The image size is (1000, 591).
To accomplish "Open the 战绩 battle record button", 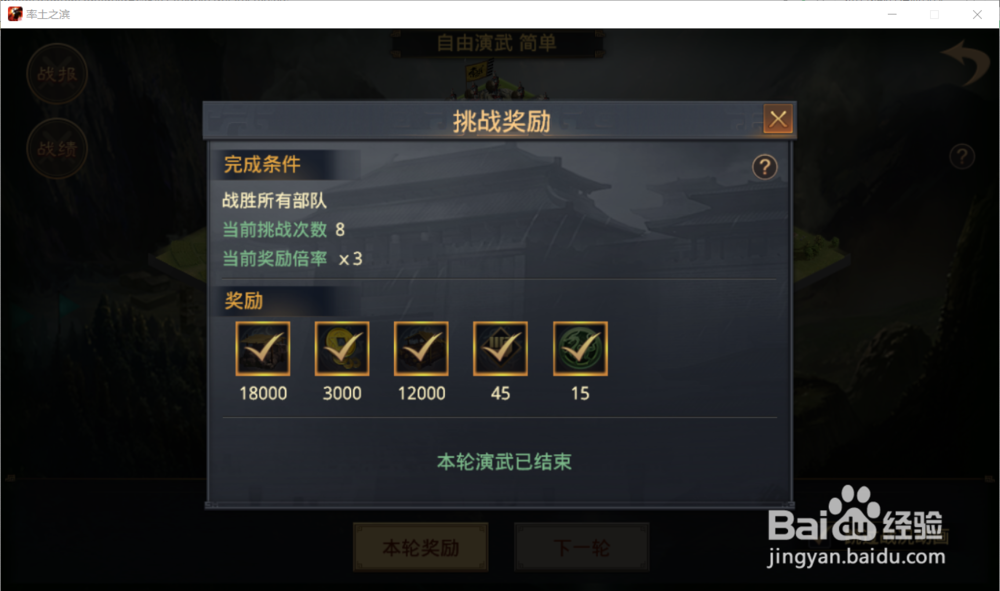I will tap(57, 149).
